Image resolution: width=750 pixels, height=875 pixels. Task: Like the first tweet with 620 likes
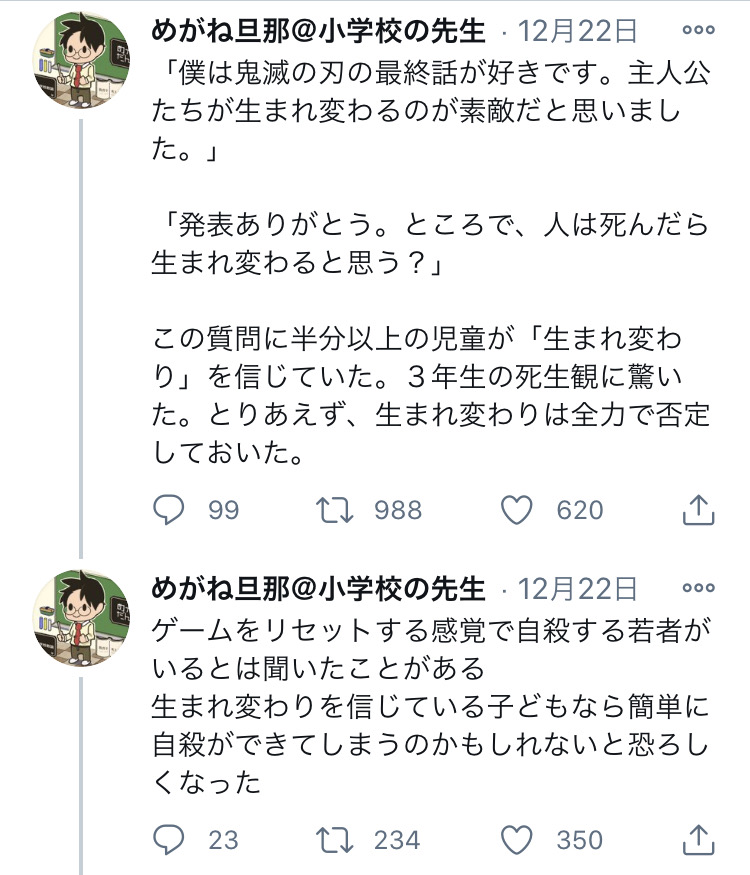pyautogui.click(x=516, y=510)
